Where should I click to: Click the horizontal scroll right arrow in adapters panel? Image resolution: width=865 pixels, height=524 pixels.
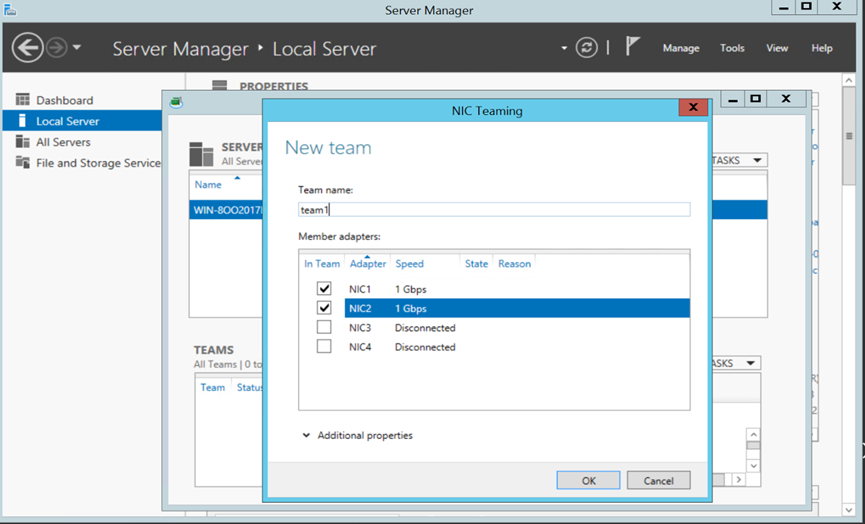(739, 480)
